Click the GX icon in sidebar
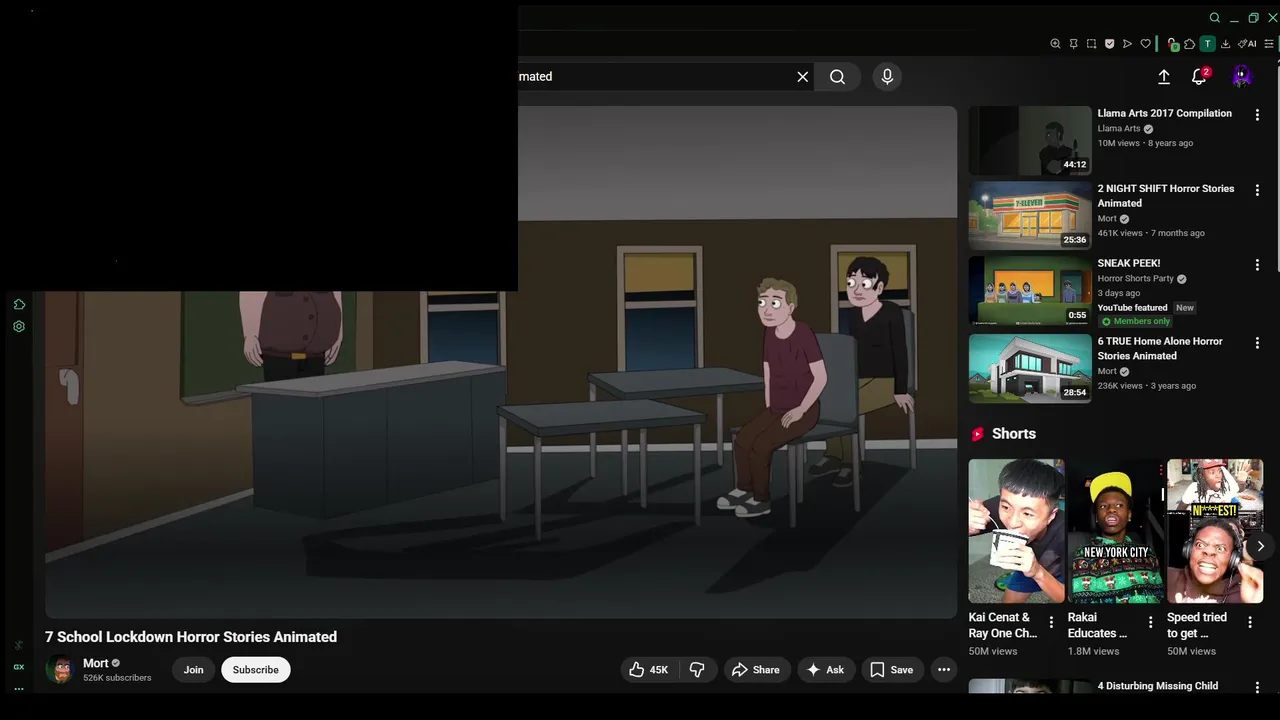Viewport: 1280px width, 720px height. click(x=19, y=667)
